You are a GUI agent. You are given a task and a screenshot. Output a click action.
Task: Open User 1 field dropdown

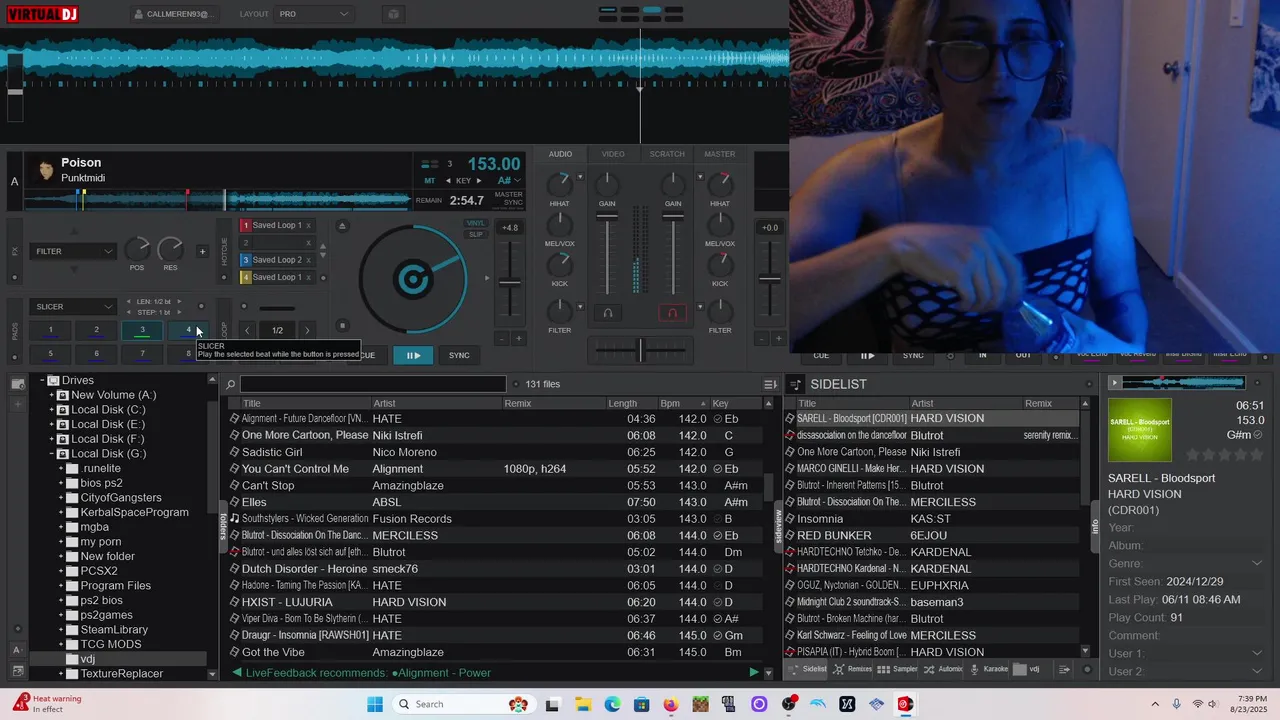coord(1257,653)
